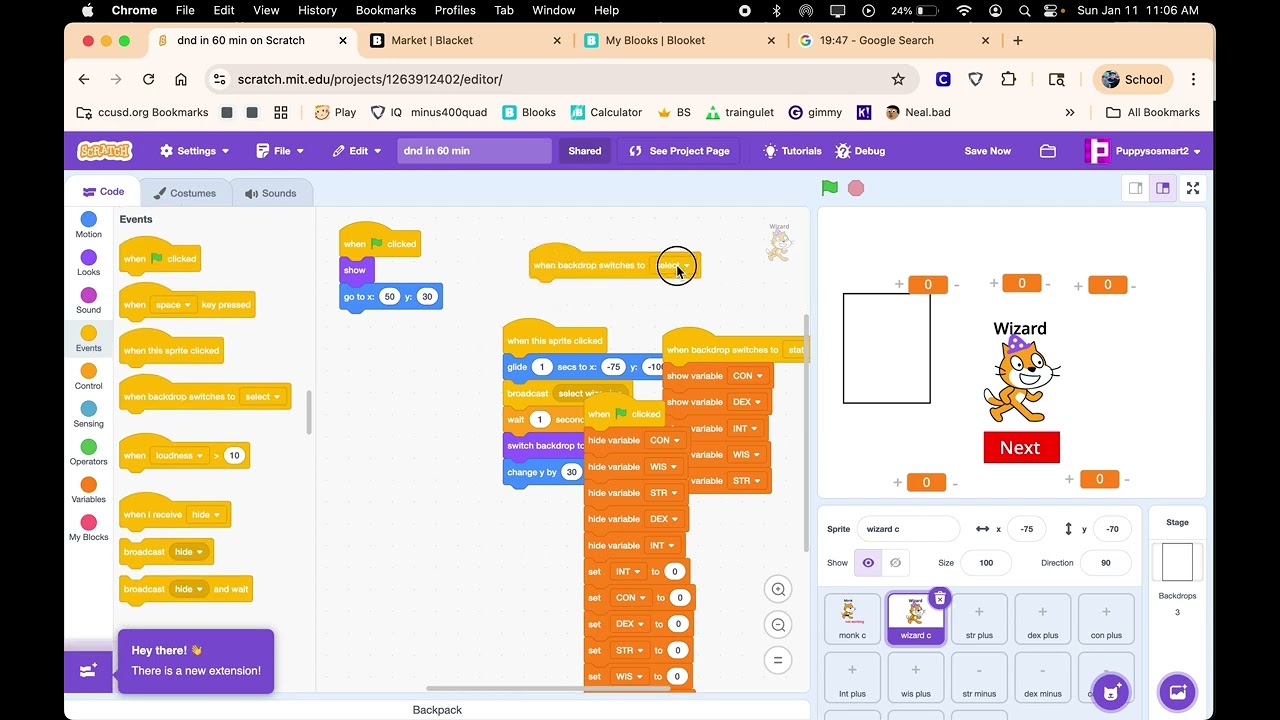This screenshot has height=720, width=1280.
Task: Select the Control block category
Action: (88, 377)
